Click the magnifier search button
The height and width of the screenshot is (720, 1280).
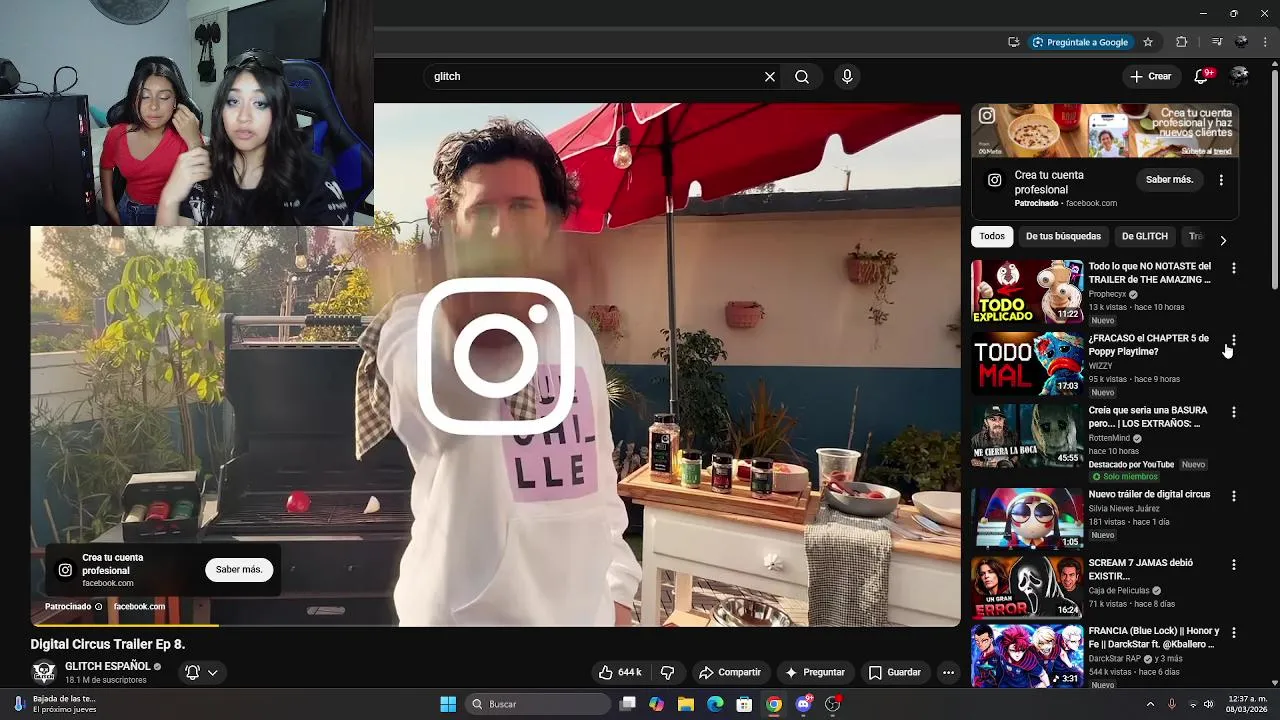point(802,77)
